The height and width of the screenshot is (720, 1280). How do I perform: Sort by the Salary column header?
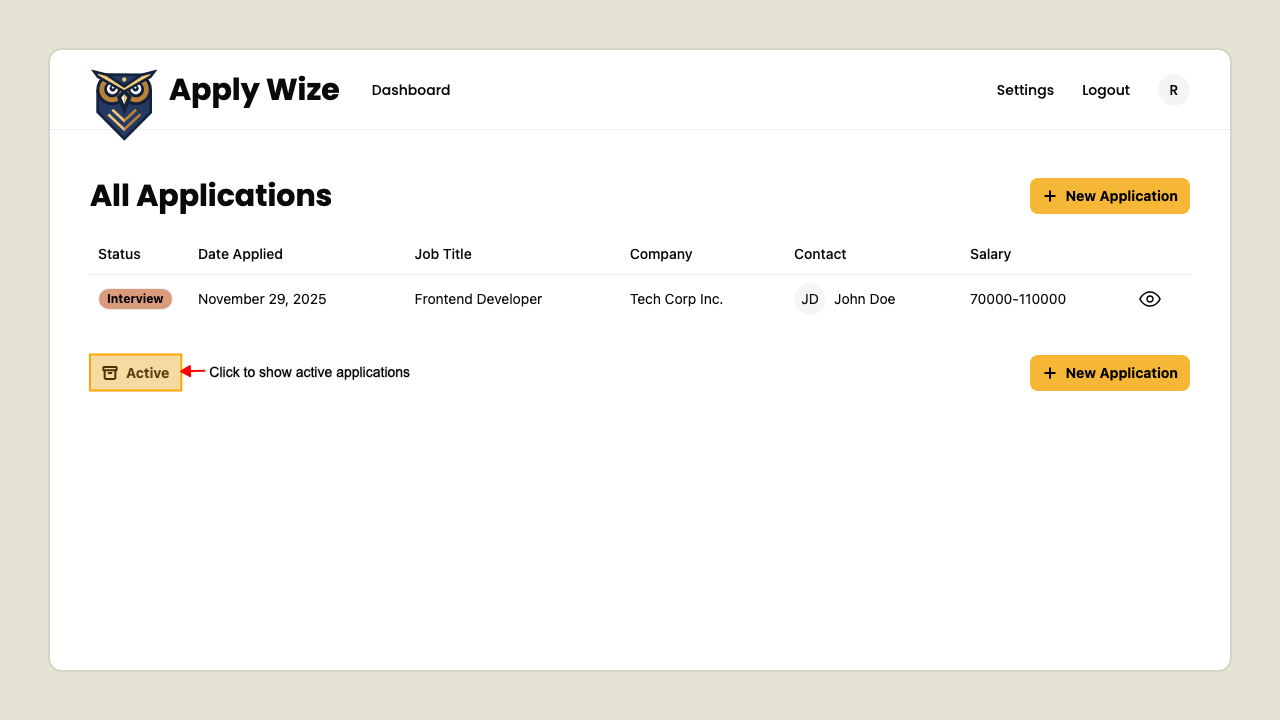[x=990, y=254]
